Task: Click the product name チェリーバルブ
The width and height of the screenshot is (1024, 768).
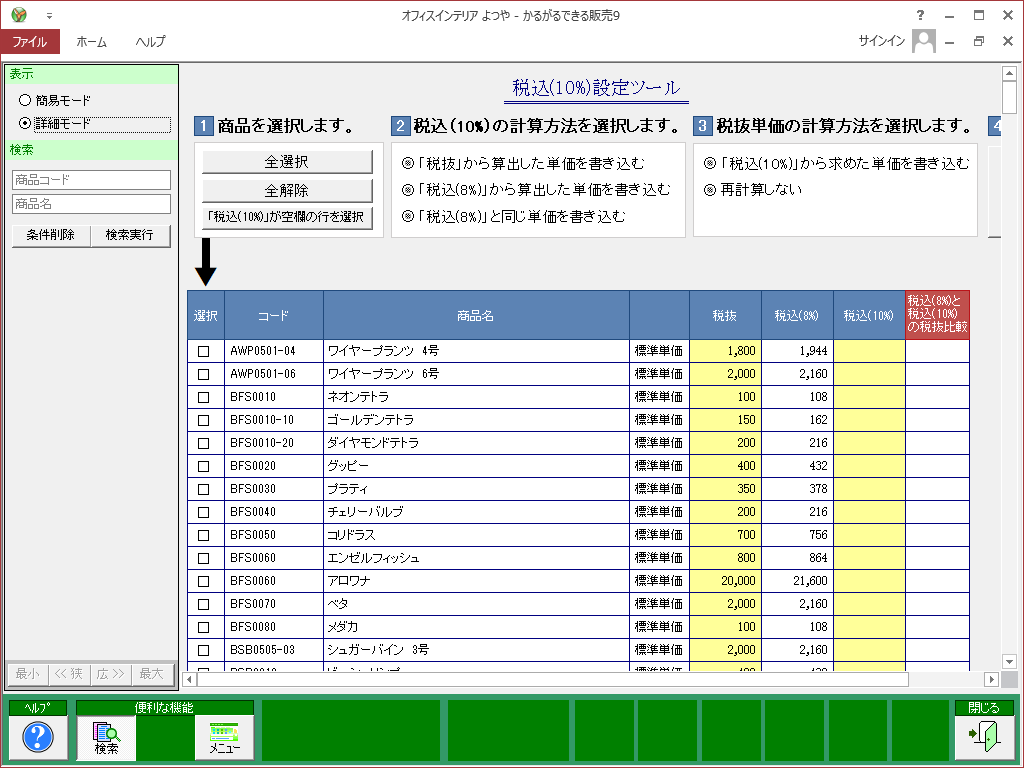Action: pos(365,512)
